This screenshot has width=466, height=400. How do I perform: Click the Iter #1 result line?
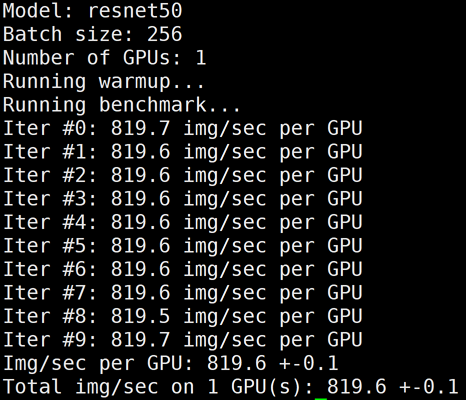(x=183, y=152)
